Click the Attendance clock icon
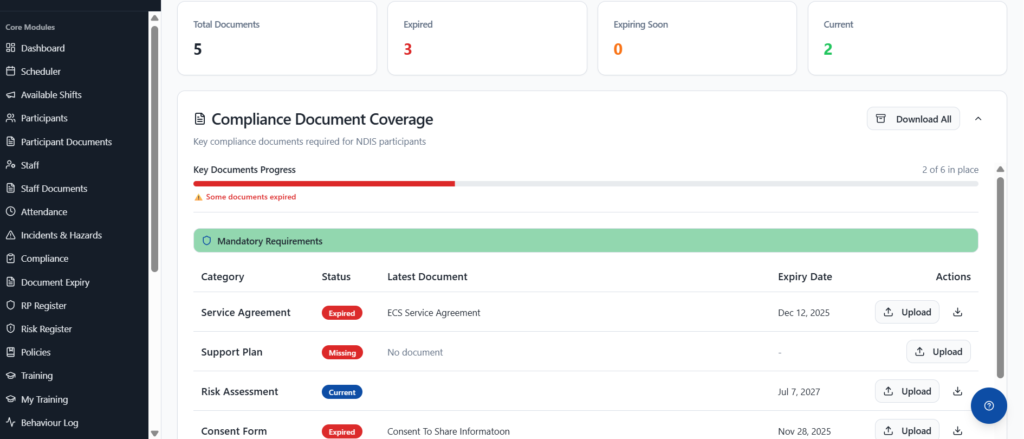Image resolution: width=1024 pixels, height=439 pixels. pos(10,212)
